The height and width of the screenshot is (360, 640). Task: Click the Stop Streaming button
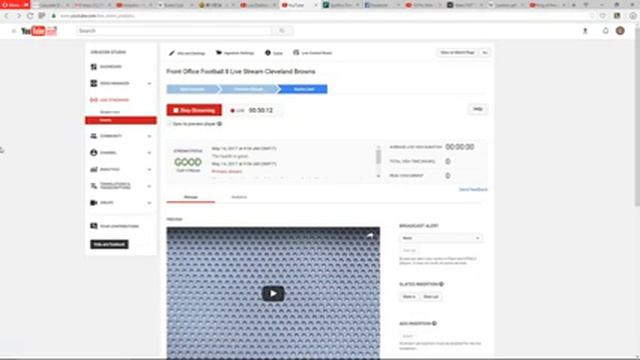[194, 110]
